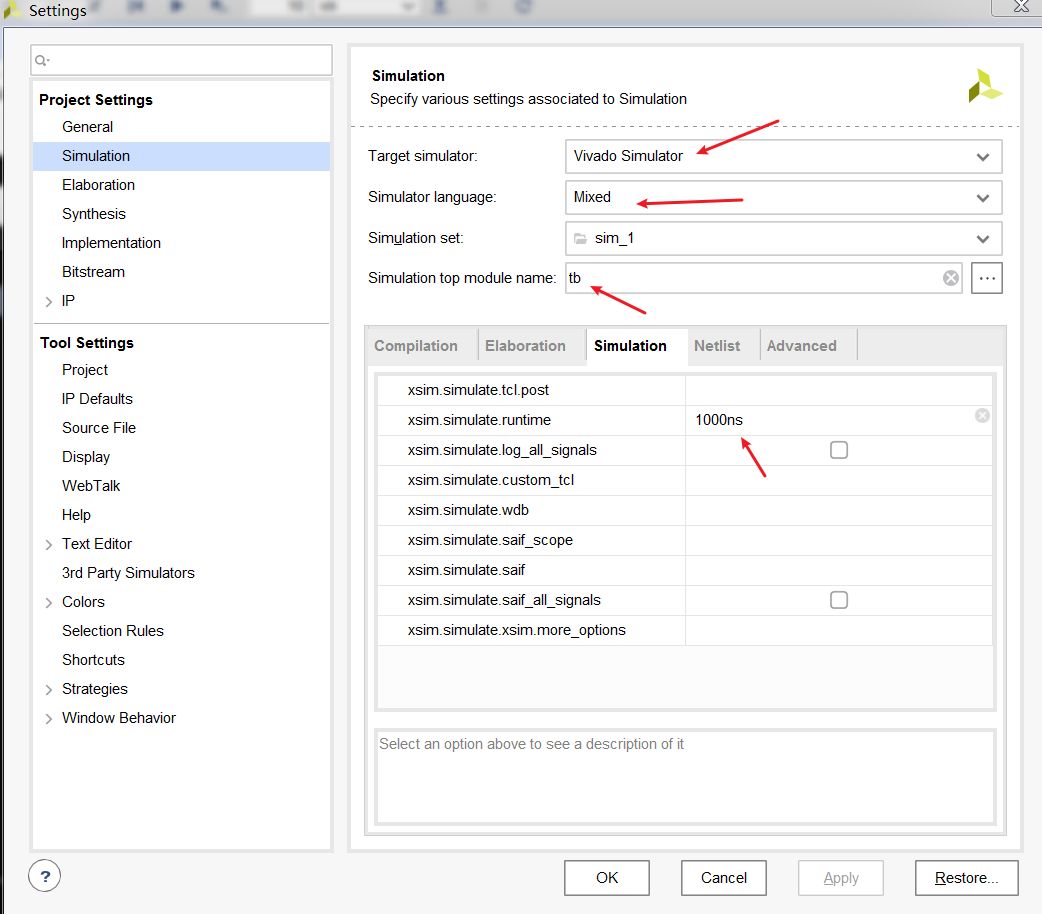The width and height of the screenshot is (1042, 914).
Task: Select the xsim.simulate.runtime option name
Action: point(479,420)
